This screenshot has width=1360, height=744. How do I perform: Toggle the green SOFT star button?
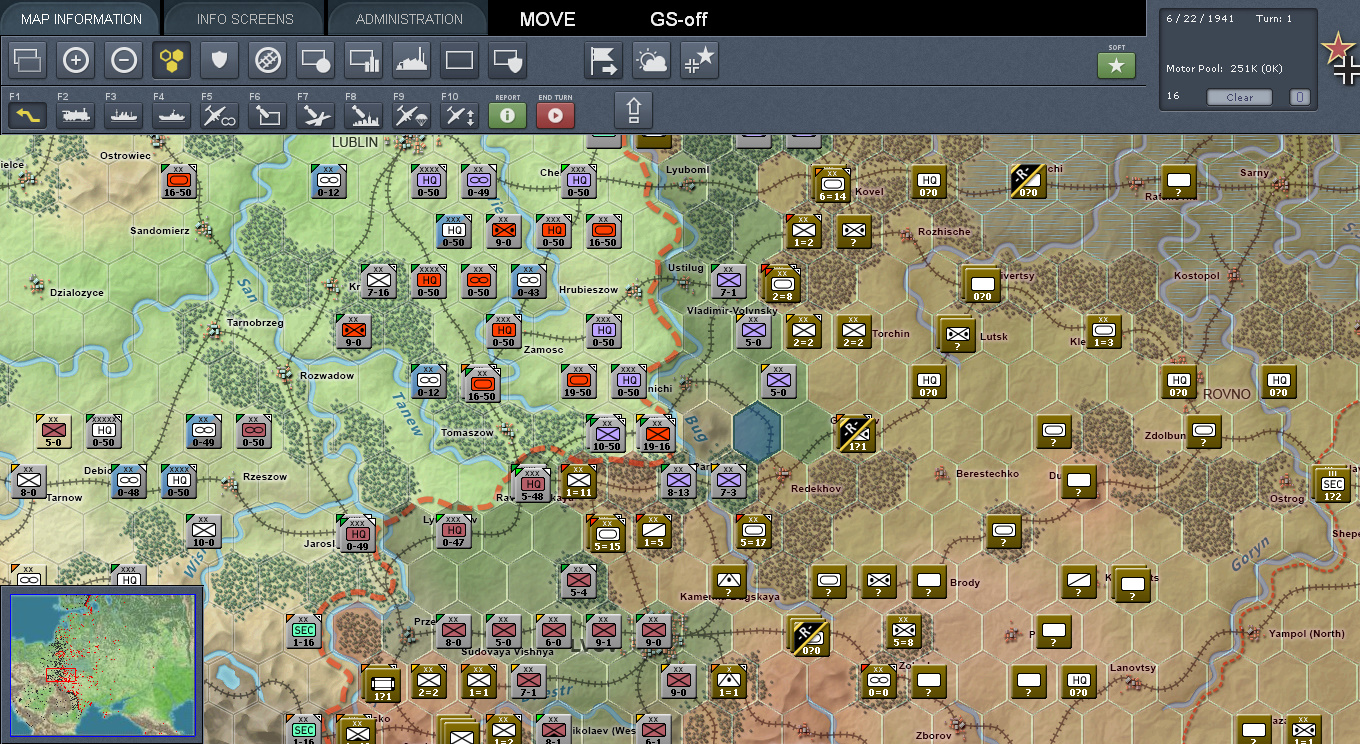[1116, 66]
